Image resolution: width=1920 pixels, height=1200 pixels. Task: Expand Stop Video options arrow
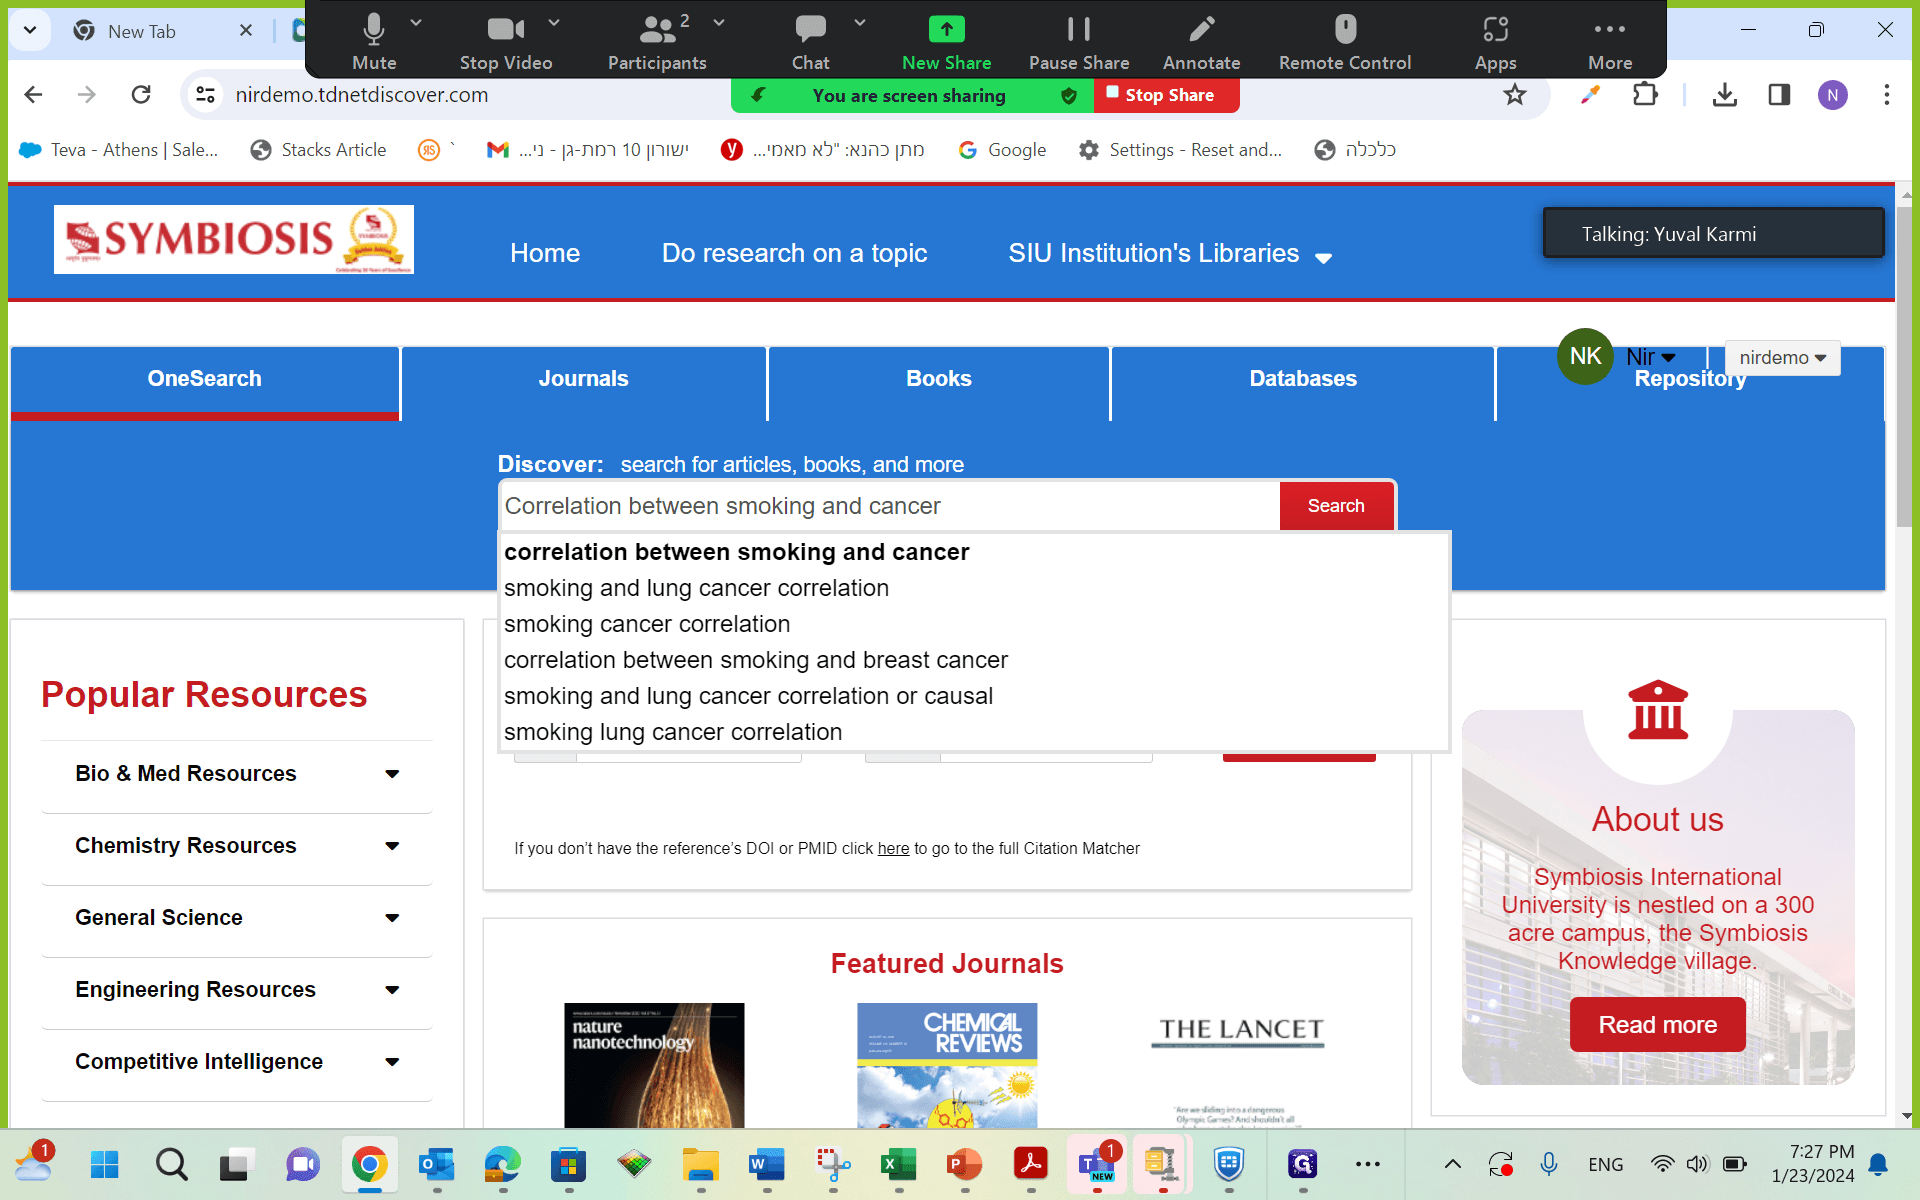pos(554,22)
